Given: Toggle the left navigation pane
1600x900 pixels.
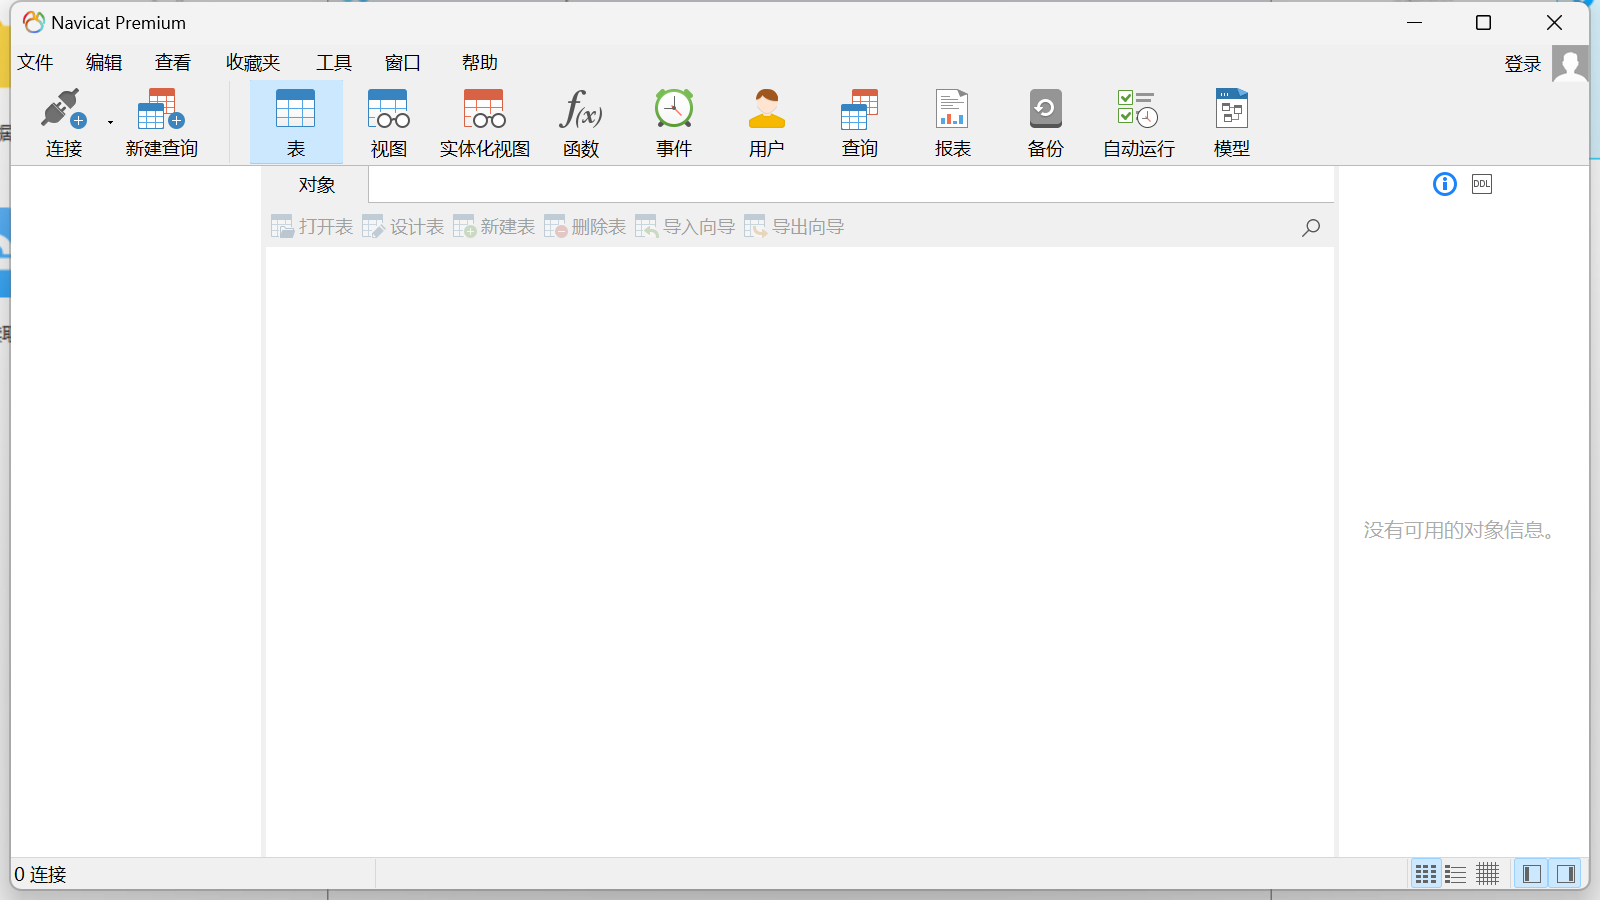Looking at the screenshot, I should (x=1531, y=874).
